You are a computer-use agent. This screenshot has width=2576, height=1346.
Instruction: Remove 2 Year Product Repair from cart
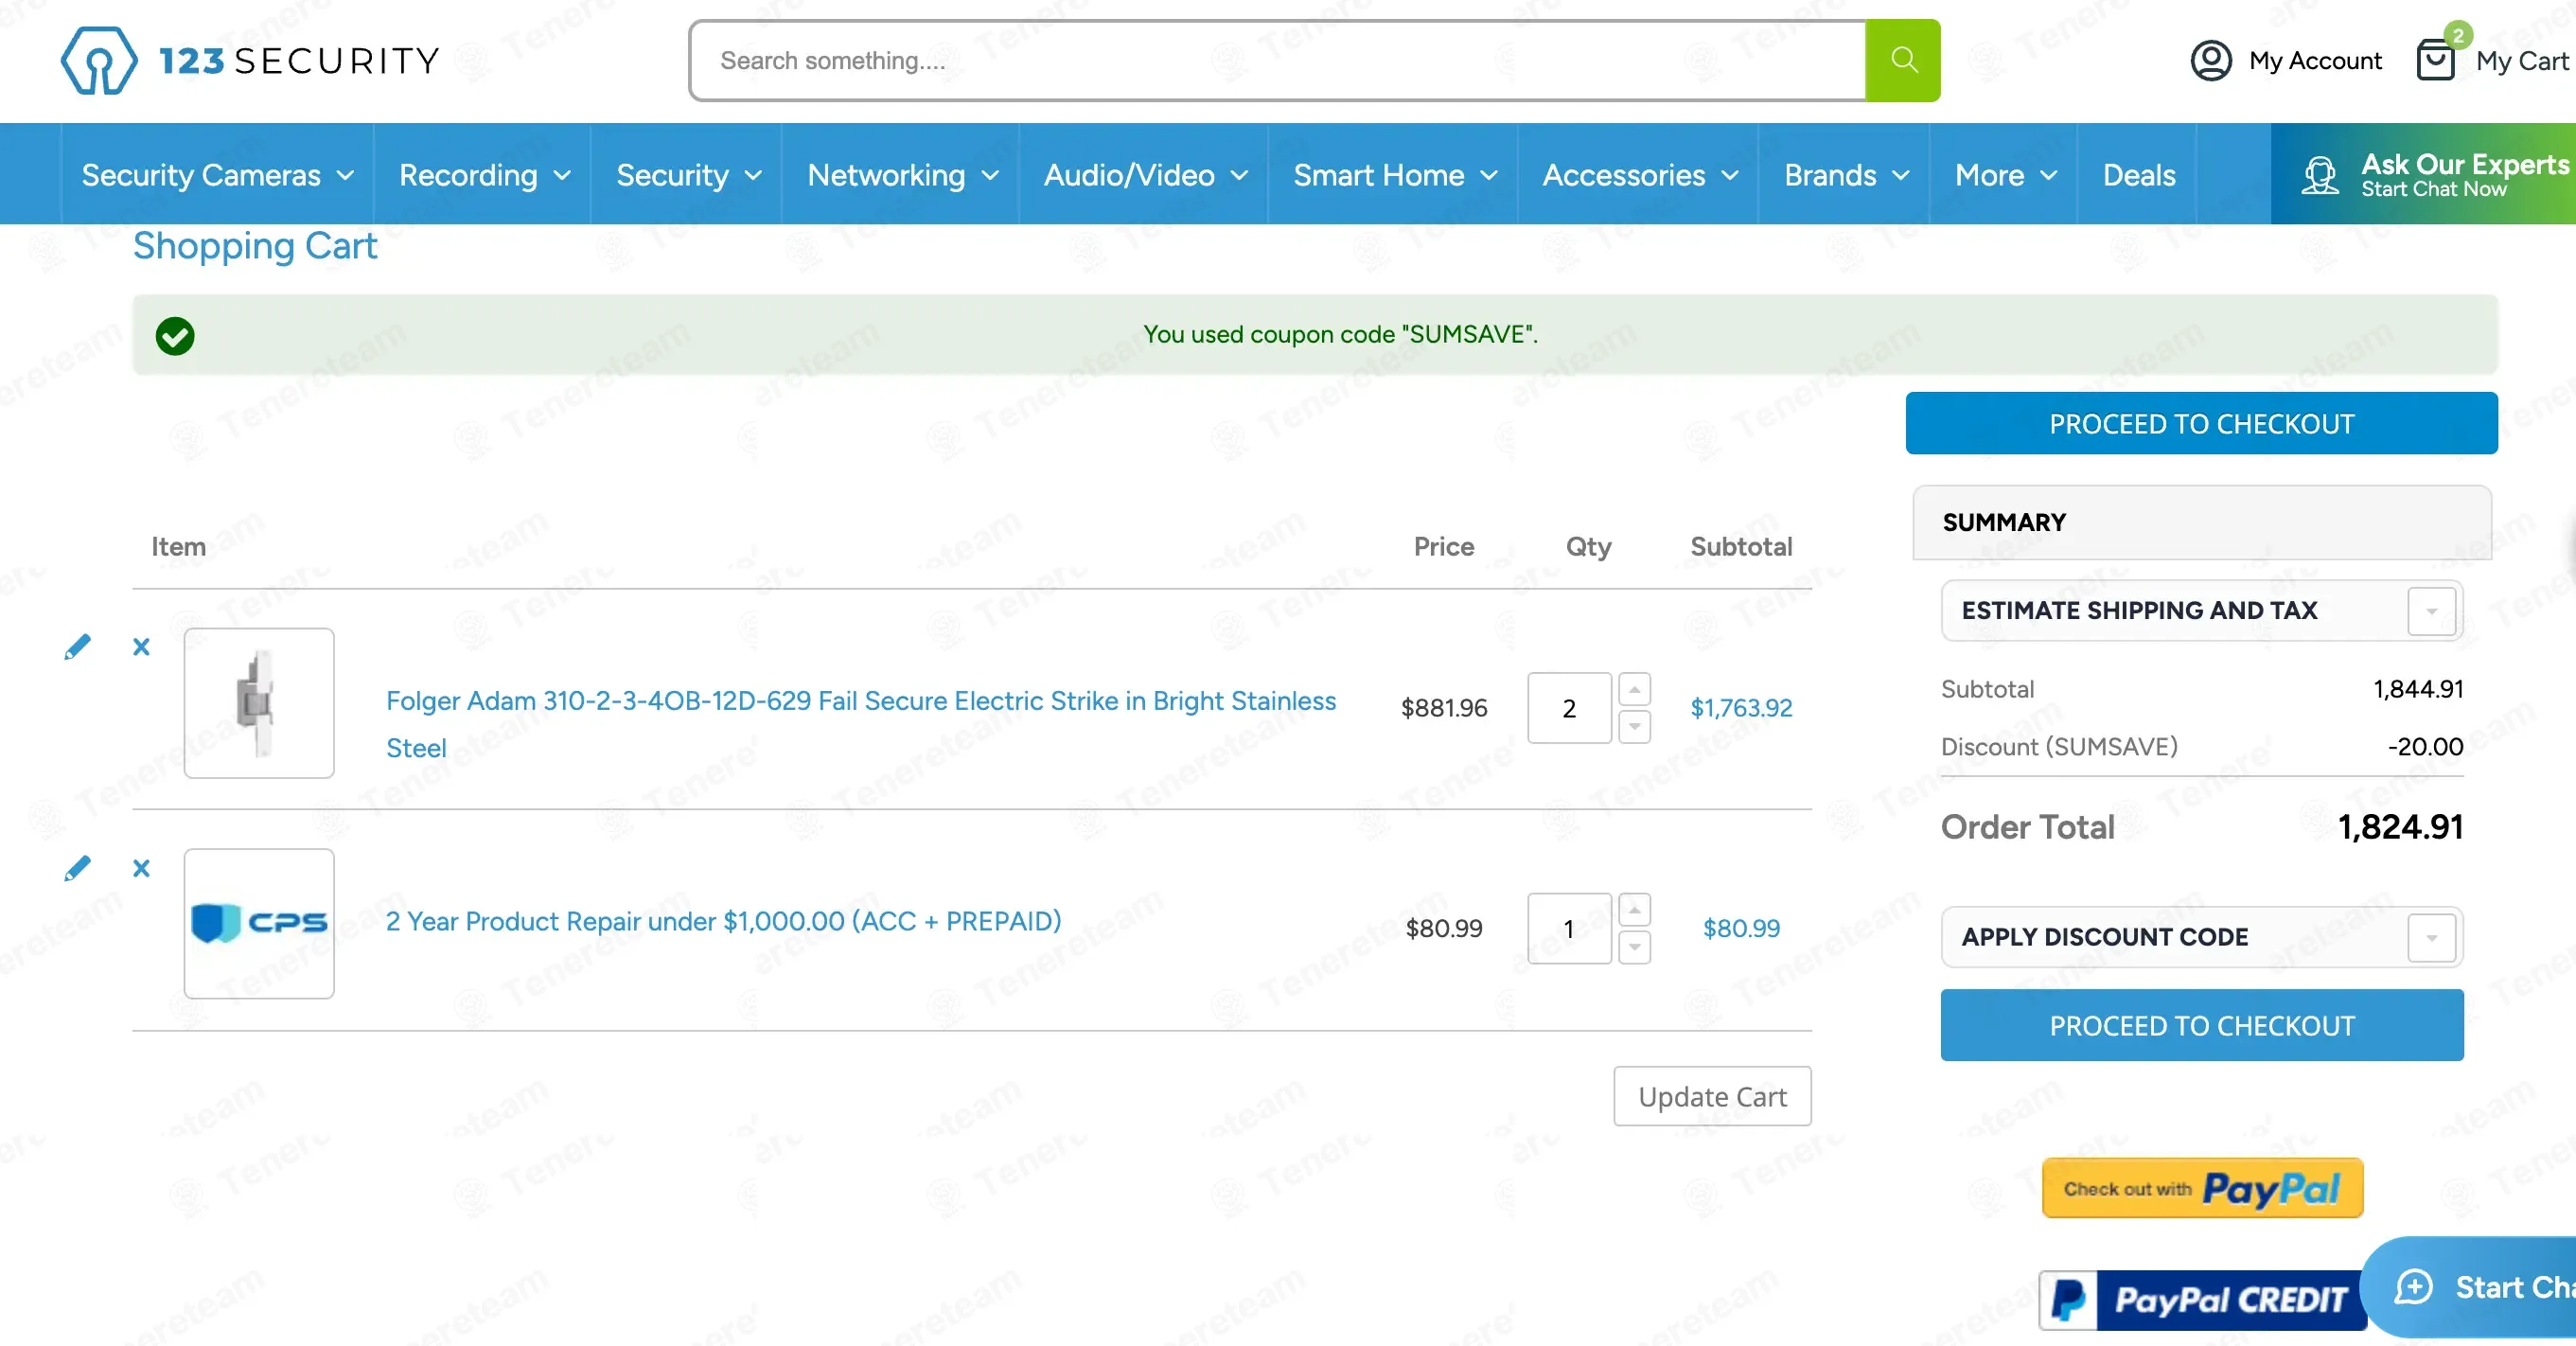(141, 868)
